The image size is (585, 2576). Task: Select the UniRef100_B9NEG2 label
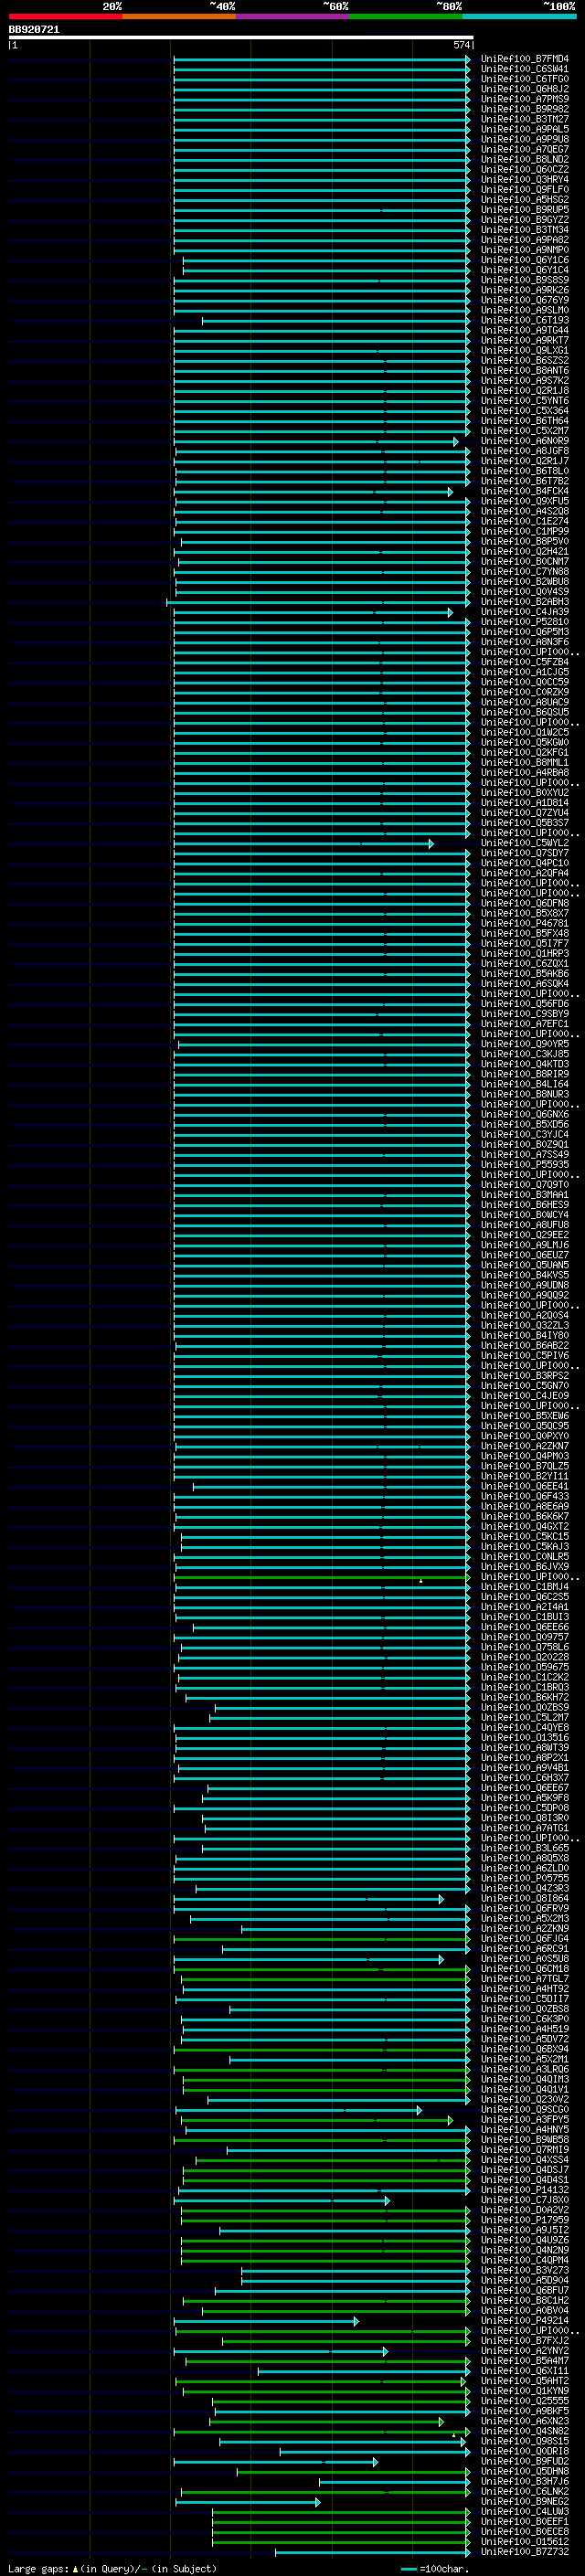pyautogui.click(x=524, y=2501)
